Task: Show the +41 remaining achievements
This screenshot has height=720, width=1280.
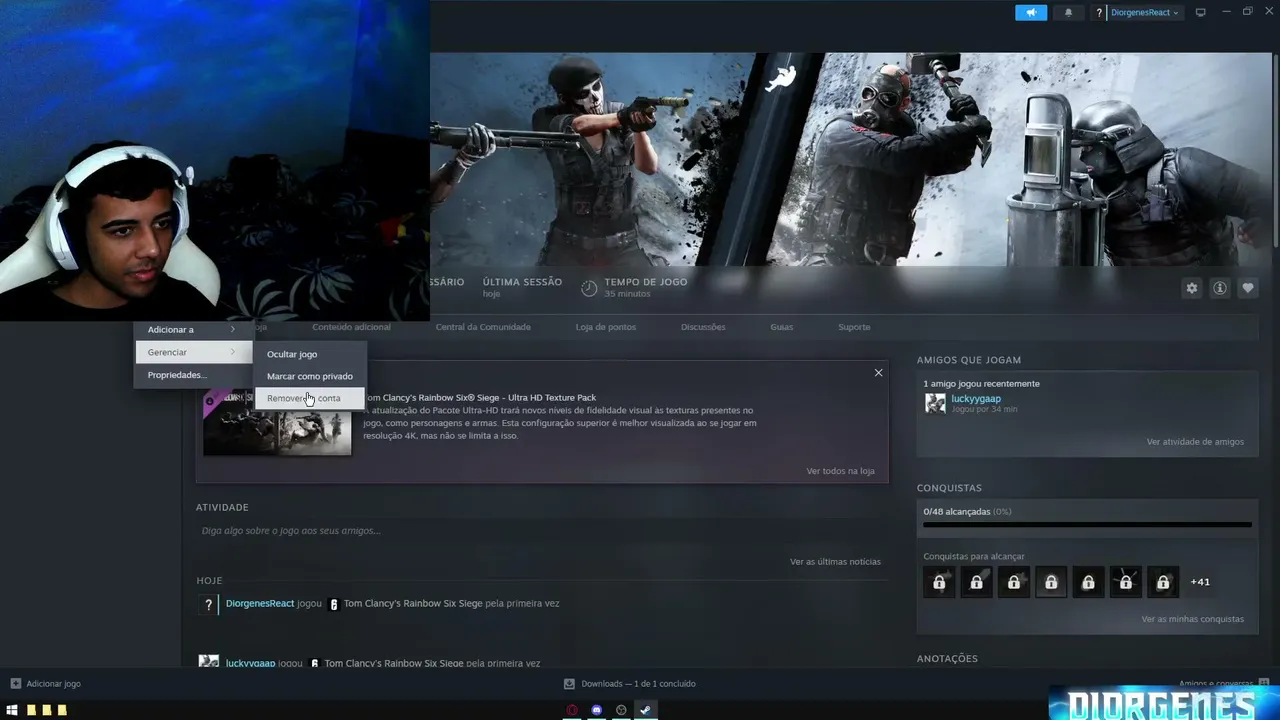Action: point(1200,582)
